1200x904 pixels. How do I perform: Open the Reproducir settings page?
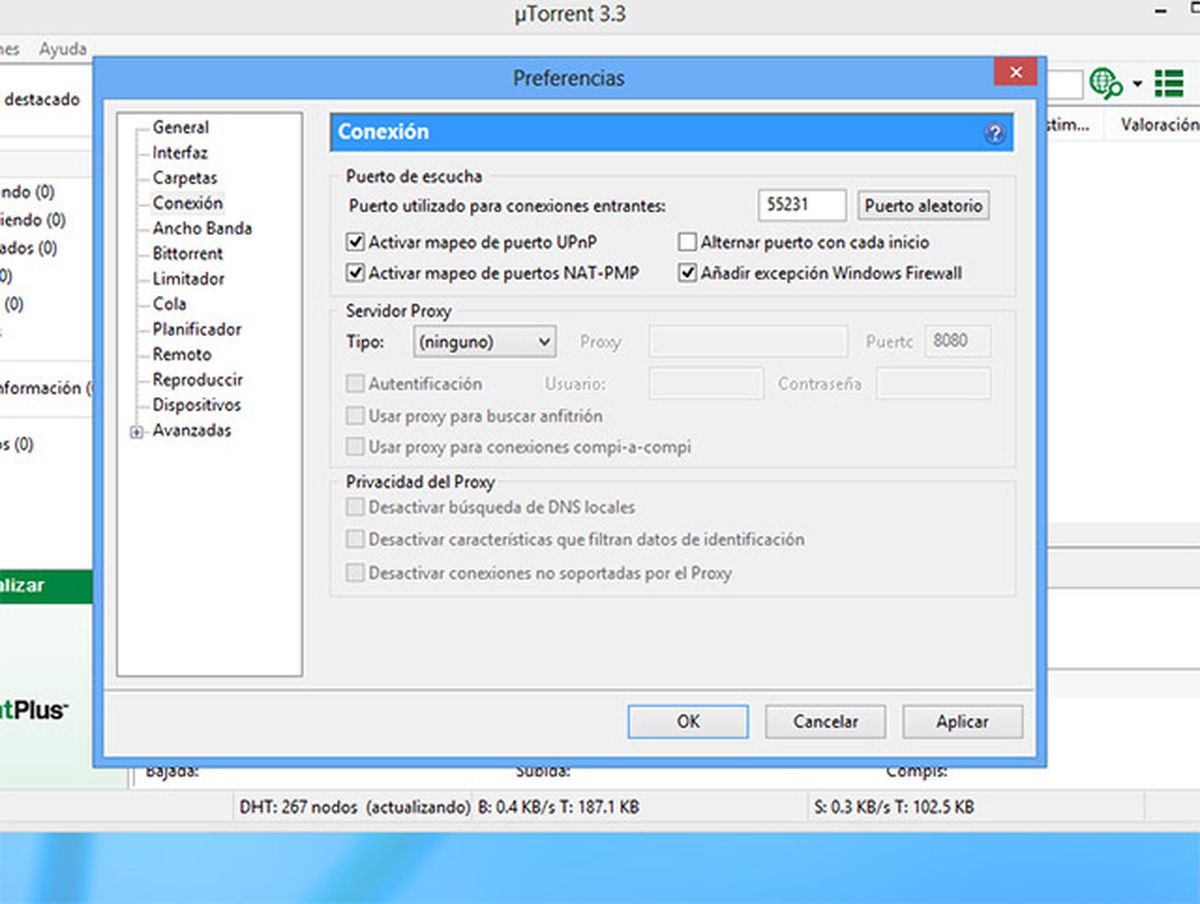200,379
